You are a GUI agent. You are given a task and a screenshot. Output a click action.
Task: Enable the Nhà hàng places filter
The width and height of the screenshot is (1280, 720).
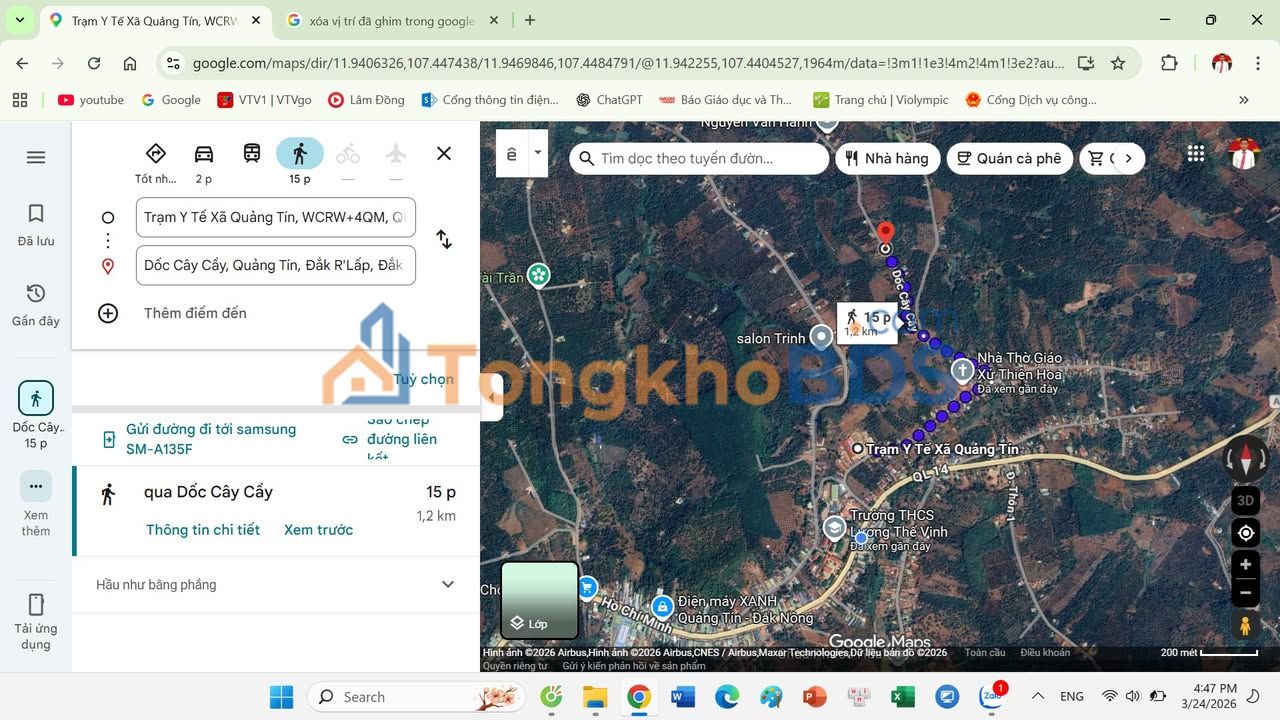[888, 158]
